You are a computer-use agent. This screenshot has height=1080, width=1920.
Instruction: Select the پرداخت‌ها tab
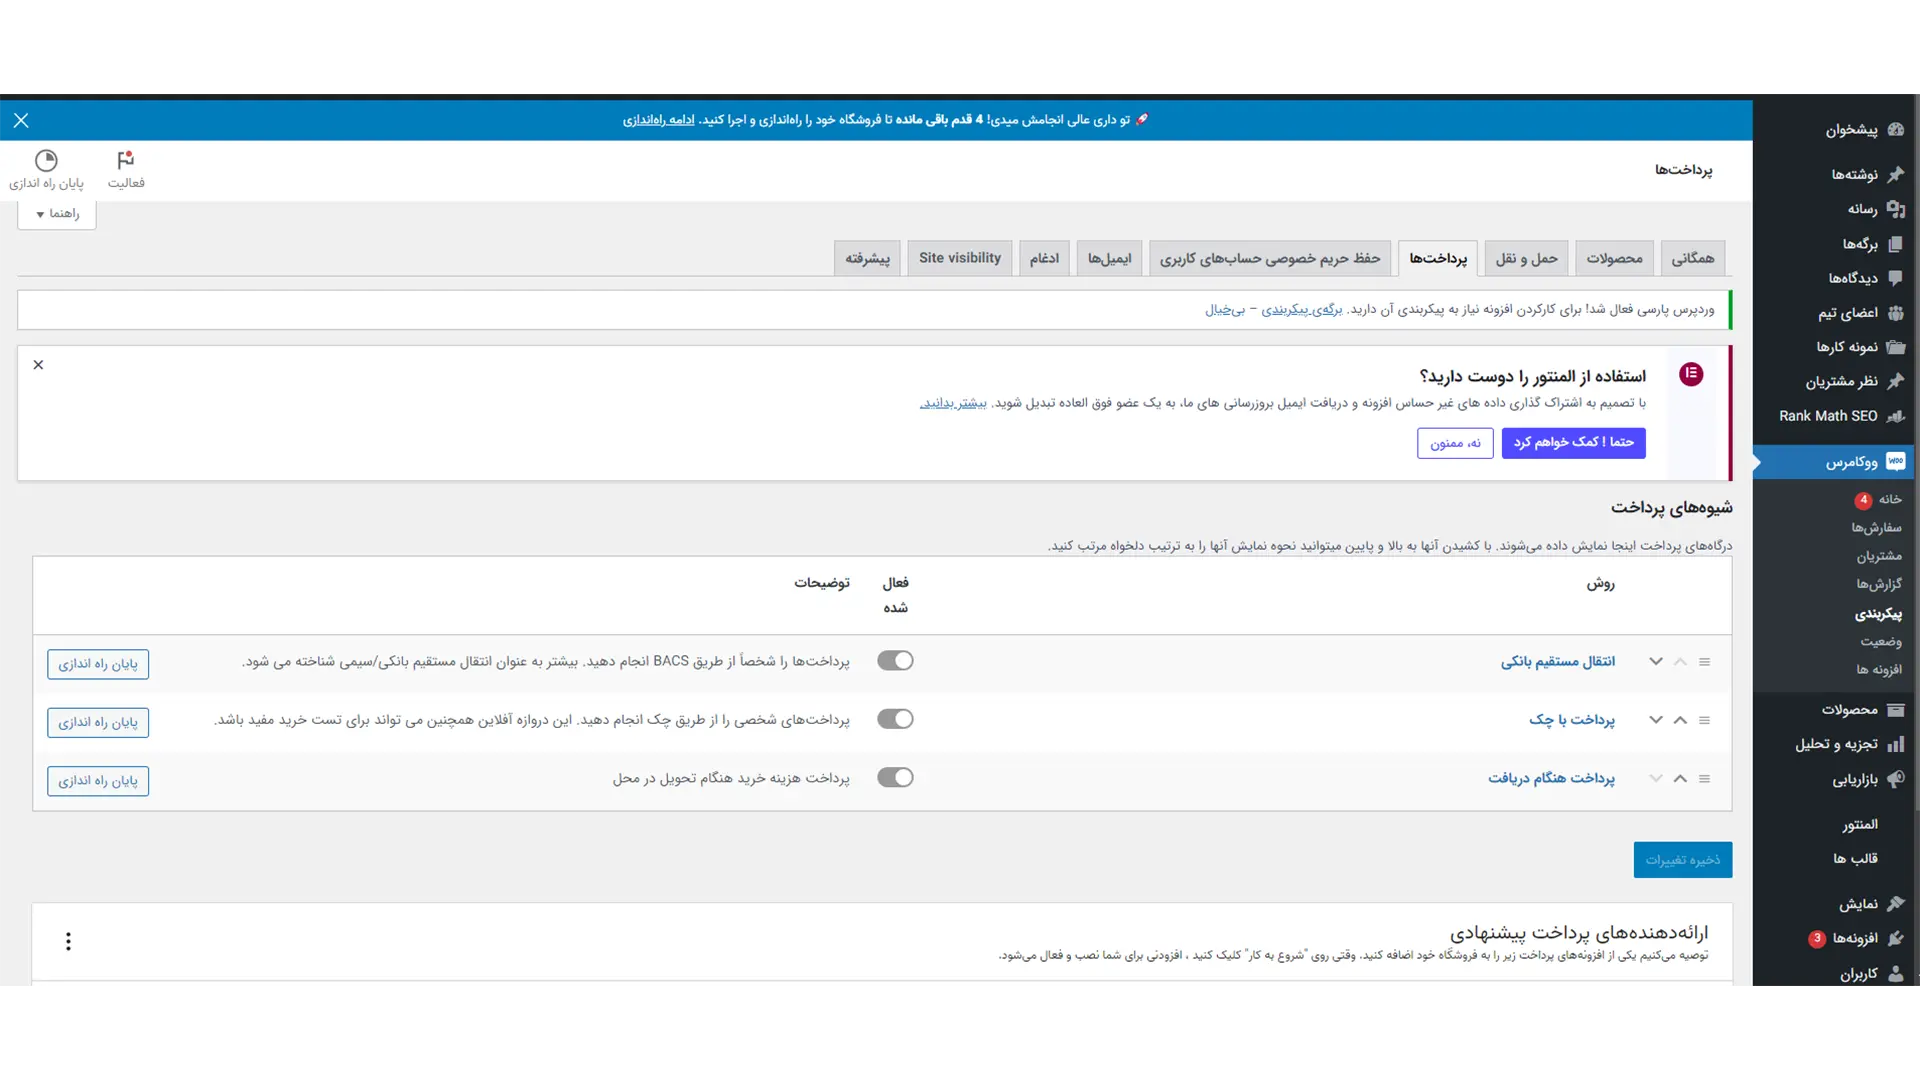(1438, 258)
